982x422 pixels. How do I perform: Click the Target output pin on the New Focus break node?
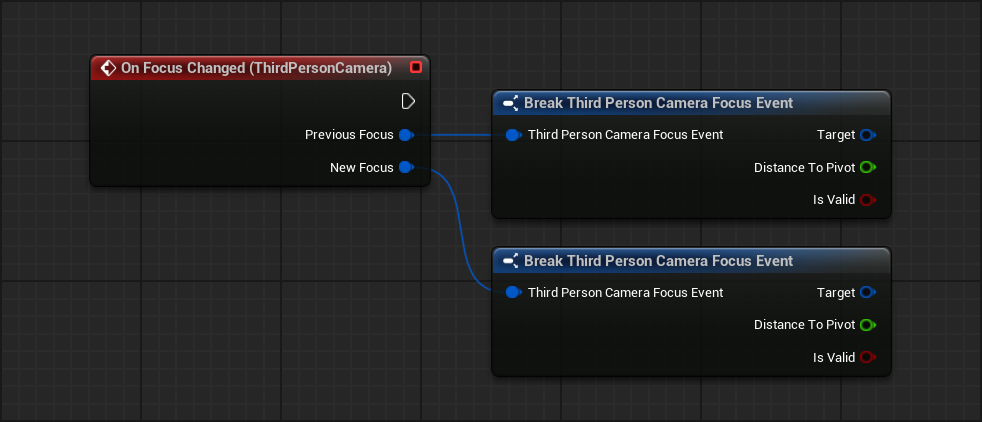867,293
